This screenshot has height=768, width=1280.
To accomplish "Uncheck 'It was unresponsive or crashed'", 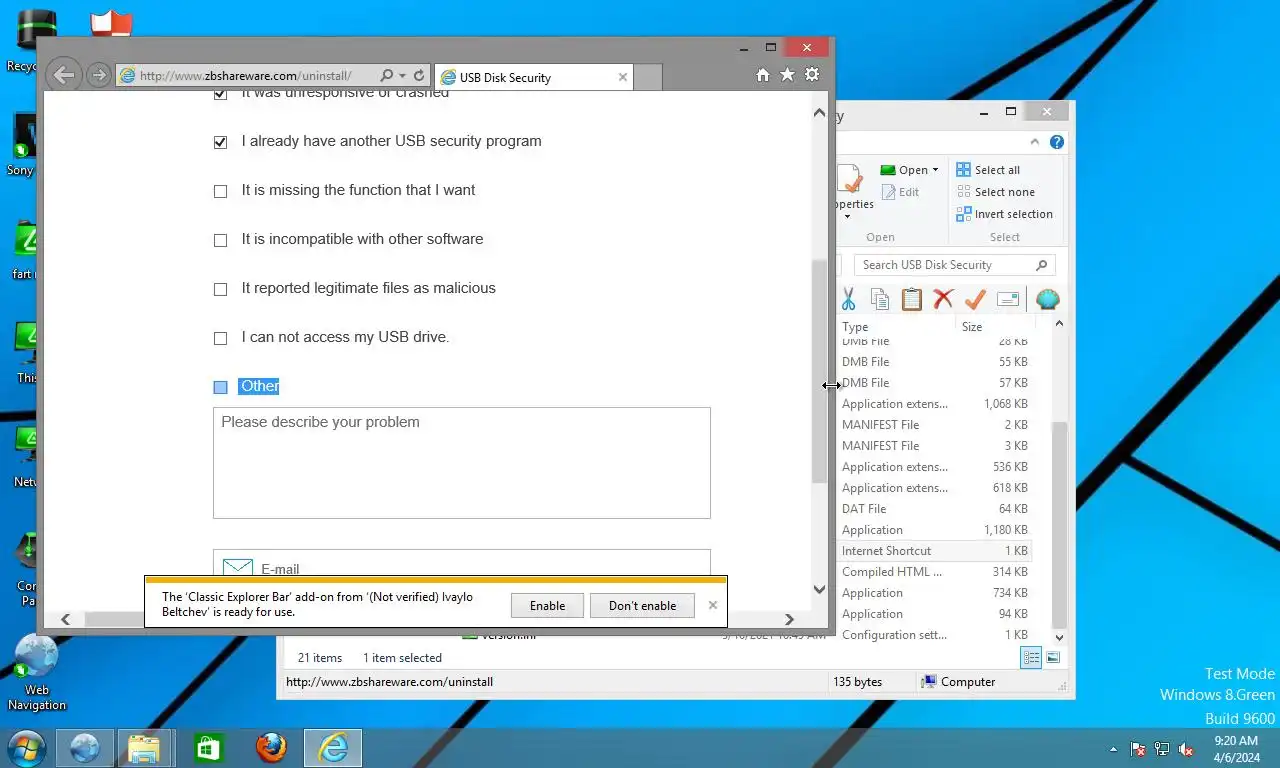I will click(221, 93).
